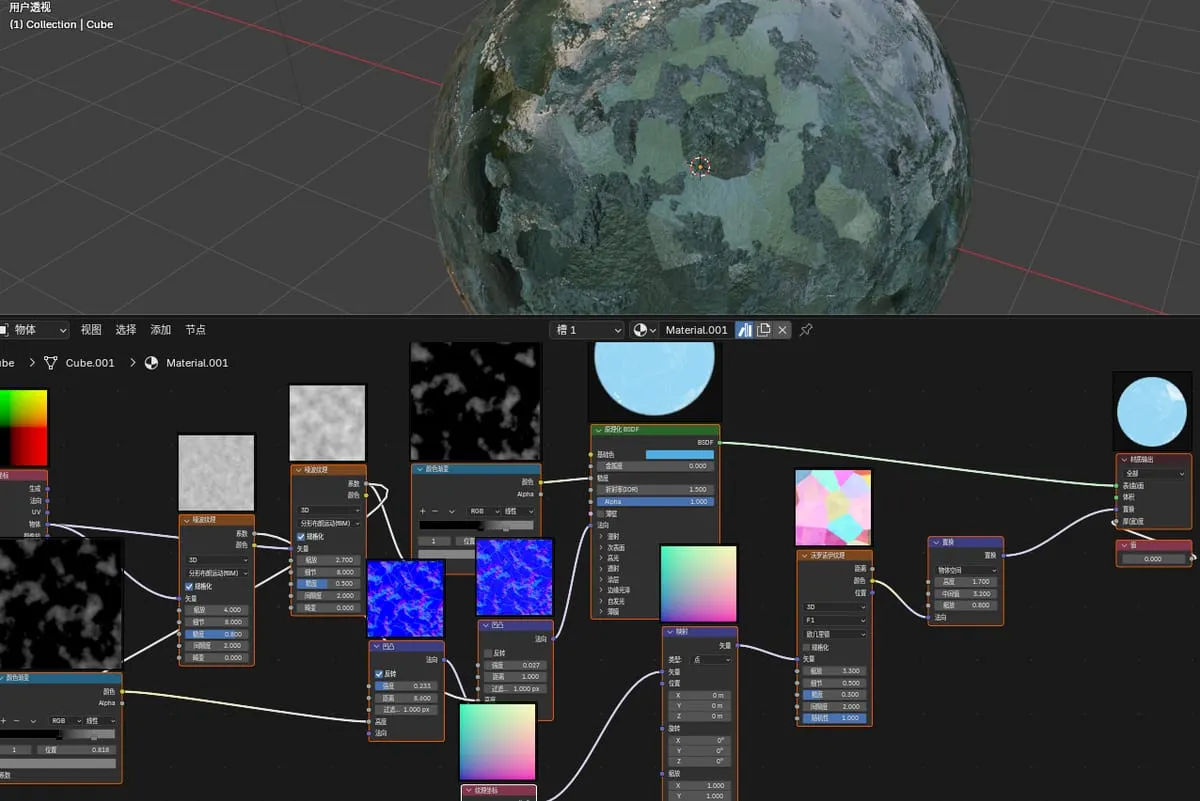The height and width of the screenshot is (801, 1200).
Task: Toggle the fake user icon for Material.001
Action: tap(745, 330)
